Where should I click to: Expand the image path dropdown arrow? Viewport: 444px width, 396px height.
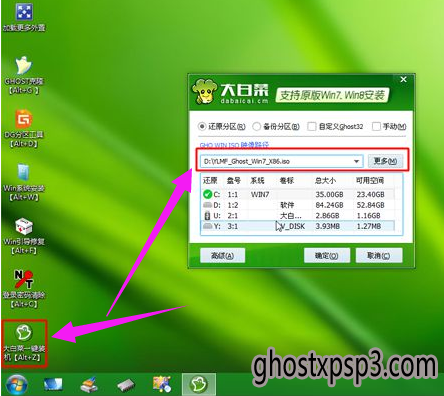click(356, 161)
